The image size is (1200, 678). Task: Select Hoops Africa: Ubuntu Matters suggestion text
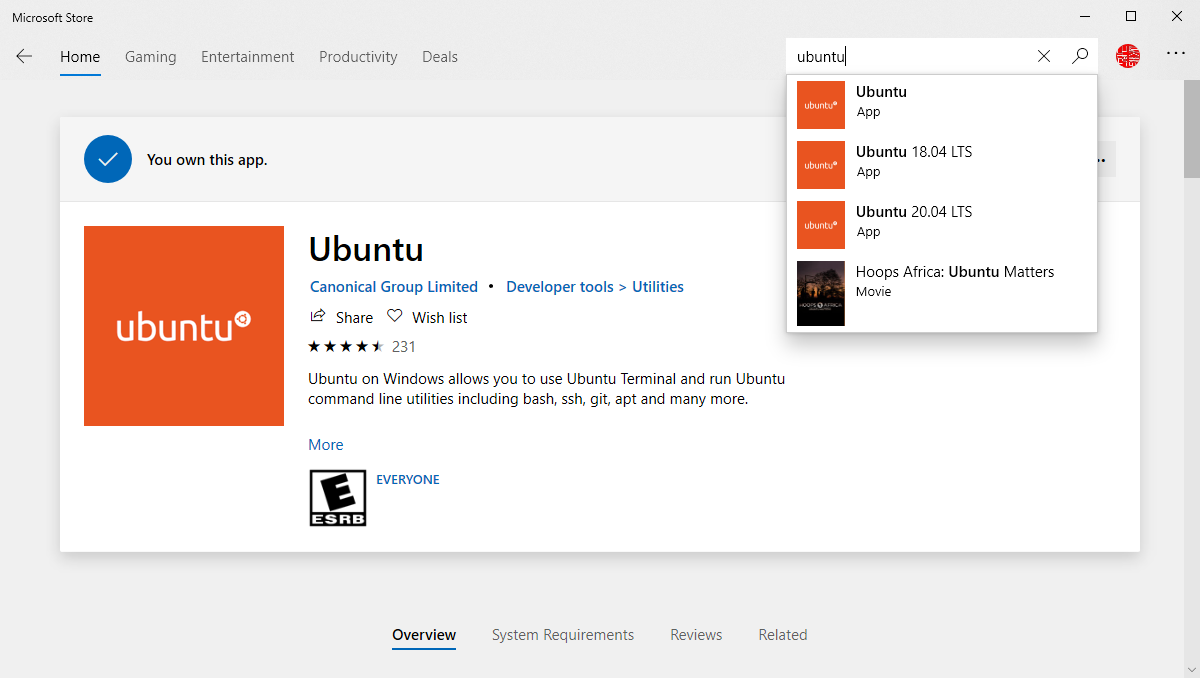pos(955,272)
